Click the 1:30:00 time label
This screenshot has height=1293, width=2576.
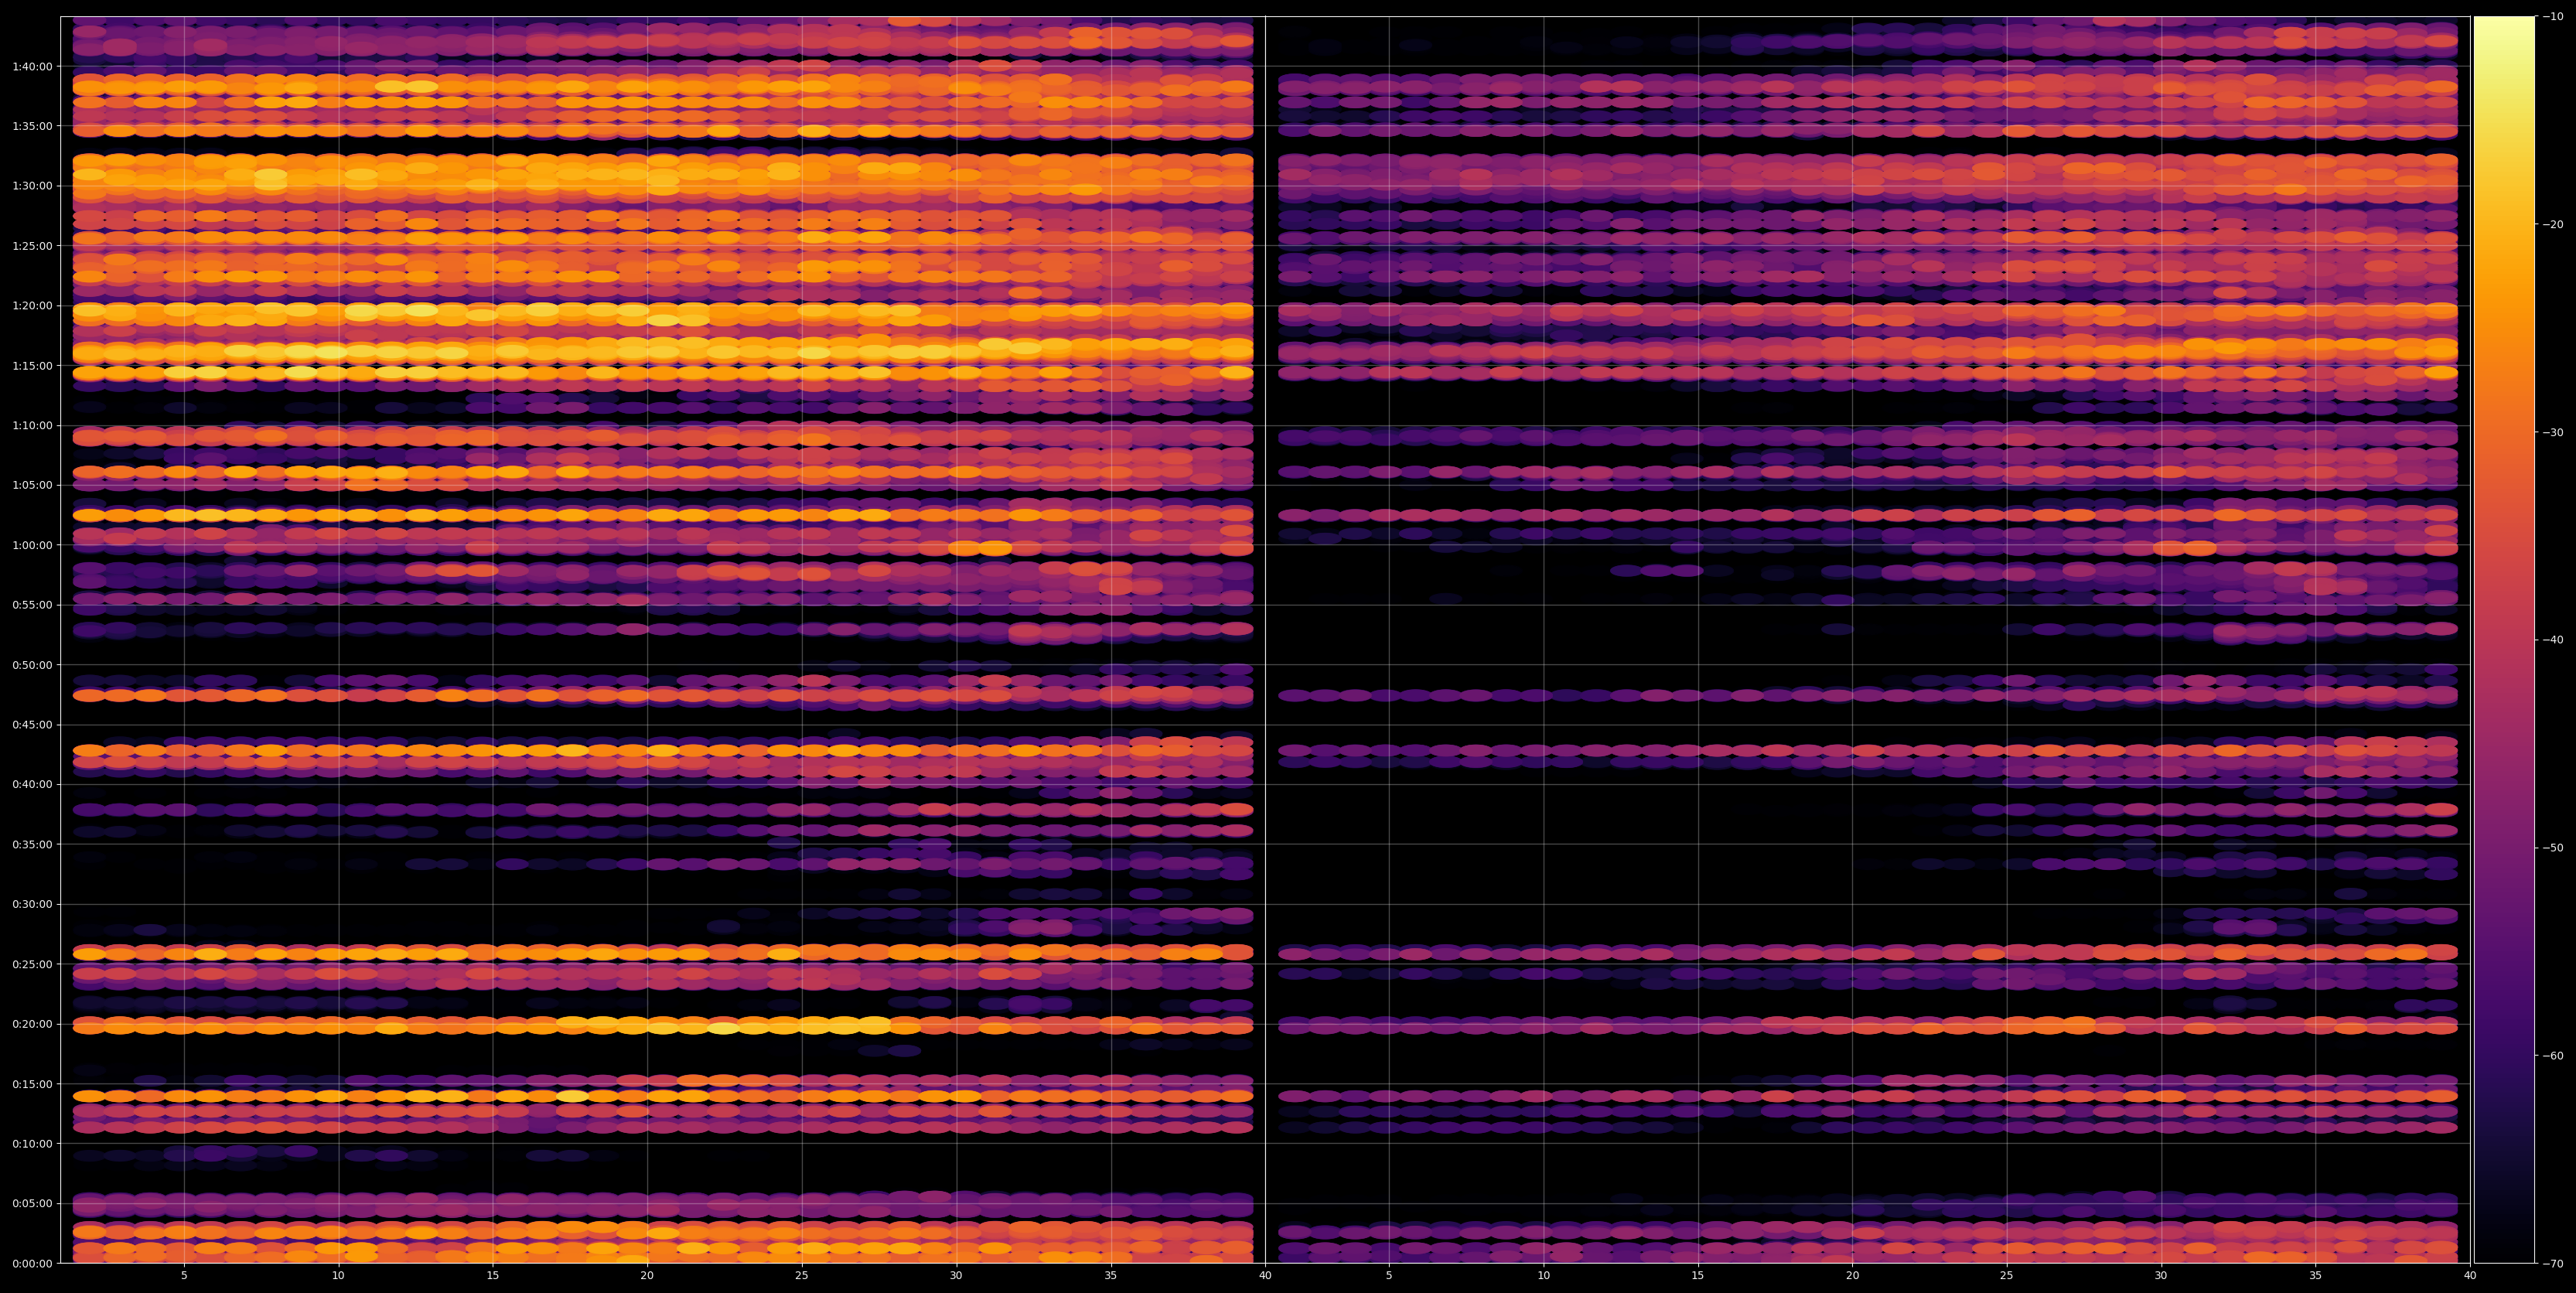pos(32,186)
